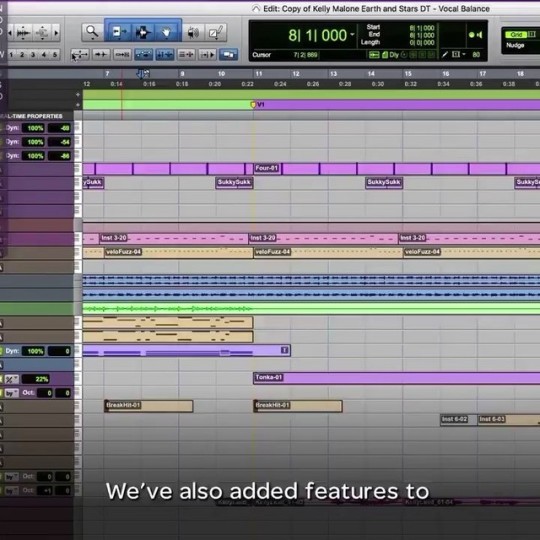This screenshot has width=540, height=540.
Task: Recall zoom preset 1
Action: 11,54
